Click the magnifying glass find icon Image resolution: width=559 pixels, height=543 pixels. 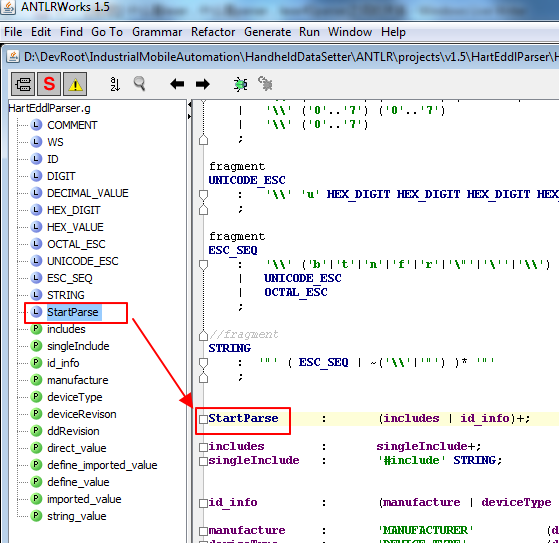(x=139, y=84)
